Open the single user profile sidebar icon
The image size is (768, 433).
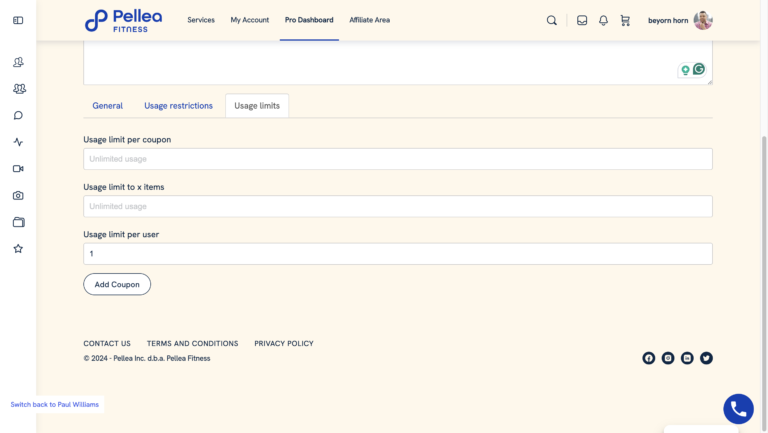pyautogui.click(x=18, y=62)
